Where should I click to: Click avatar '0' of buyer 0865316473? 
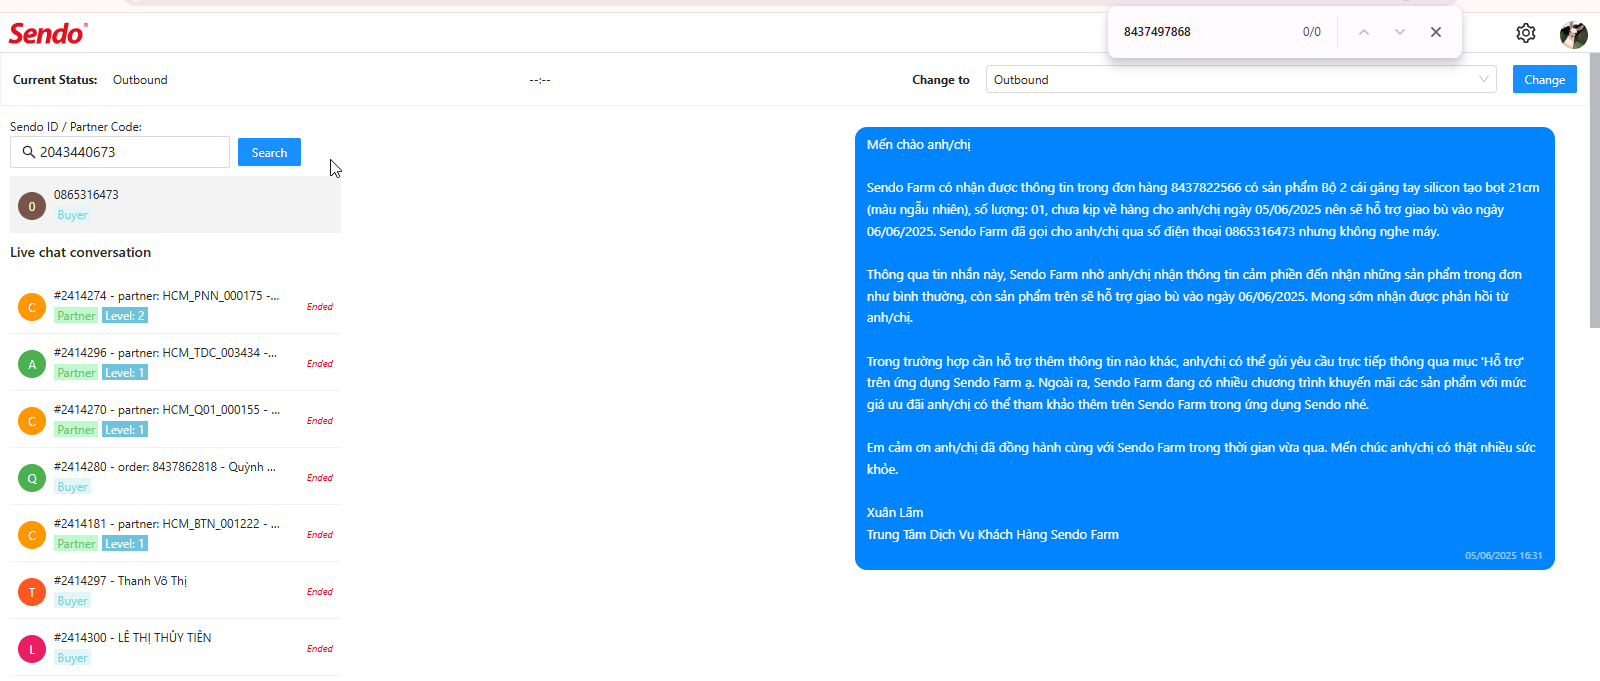[x=32, y=206]
